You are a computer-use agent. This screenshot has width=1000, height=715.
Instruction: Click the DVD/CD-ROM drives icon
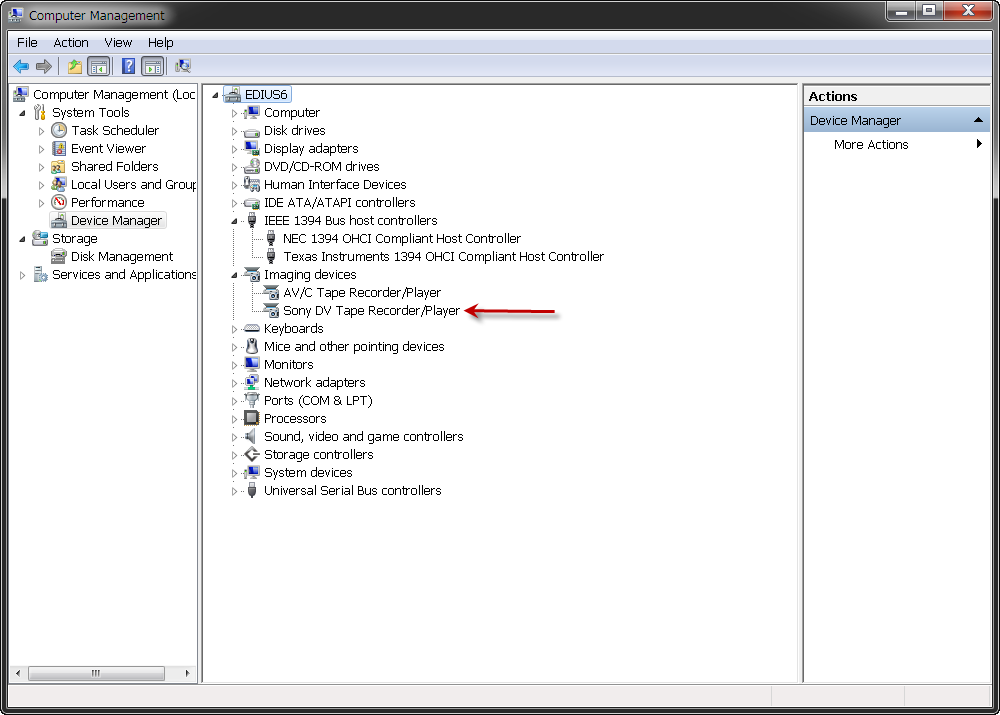click(252, 166)
